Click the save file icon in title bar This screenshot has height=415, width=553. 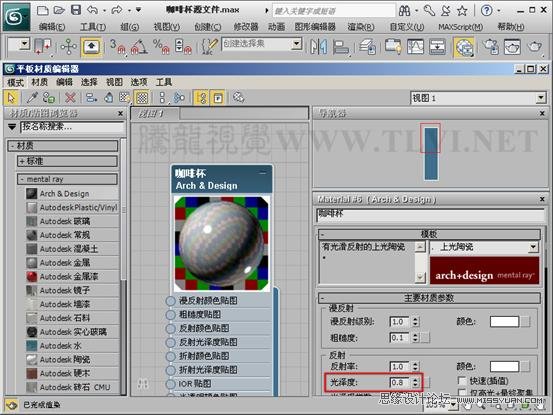(x=76, y=10)
